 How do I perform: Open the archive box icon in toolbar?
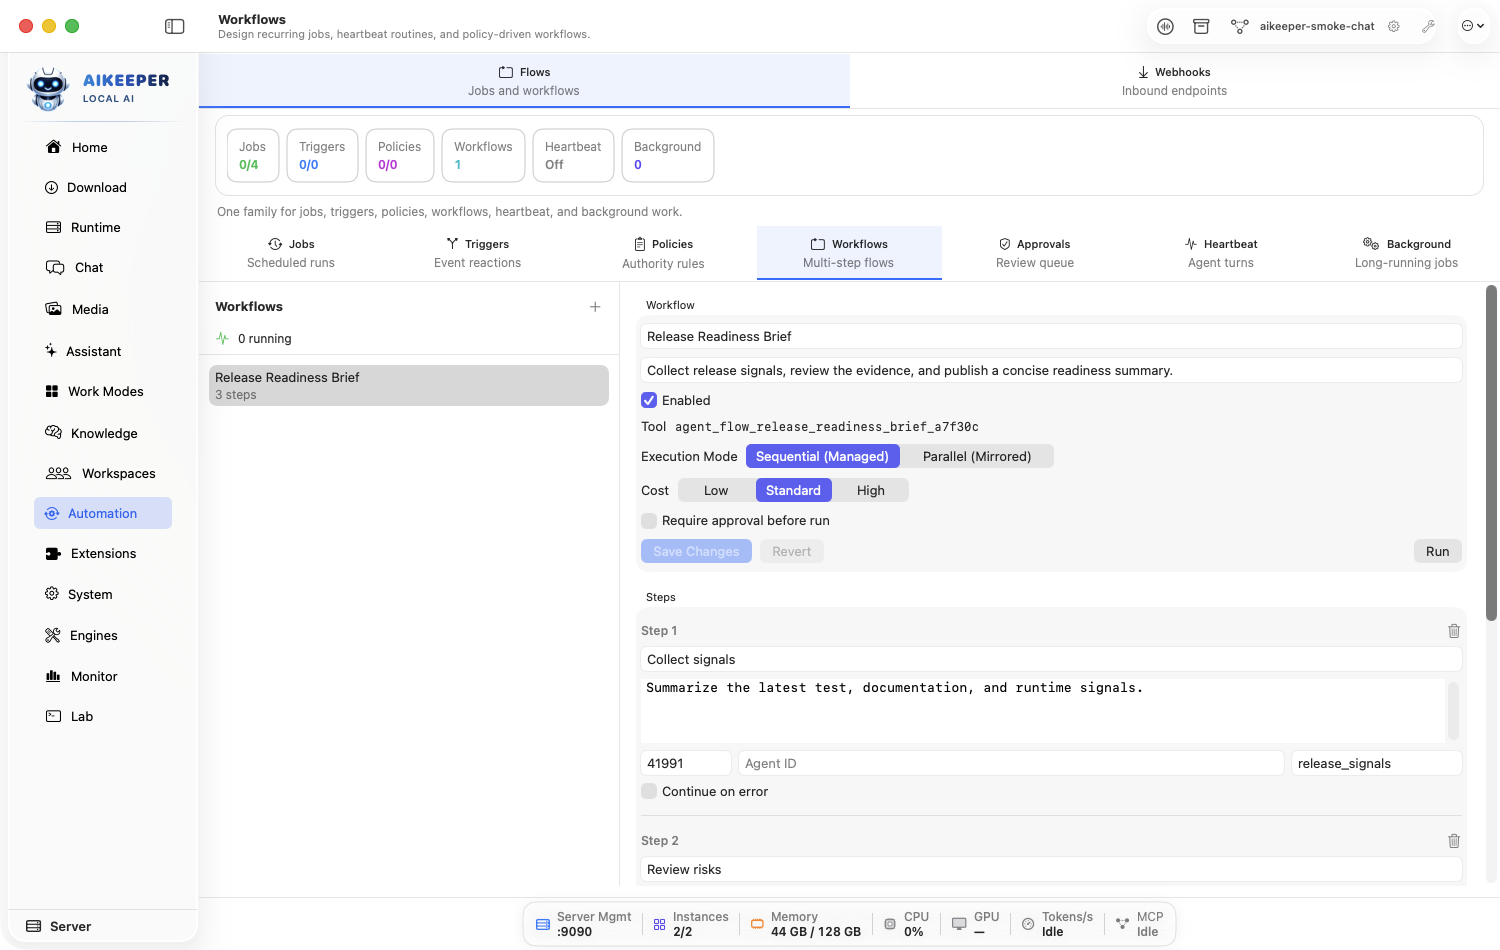[1201, 26]
